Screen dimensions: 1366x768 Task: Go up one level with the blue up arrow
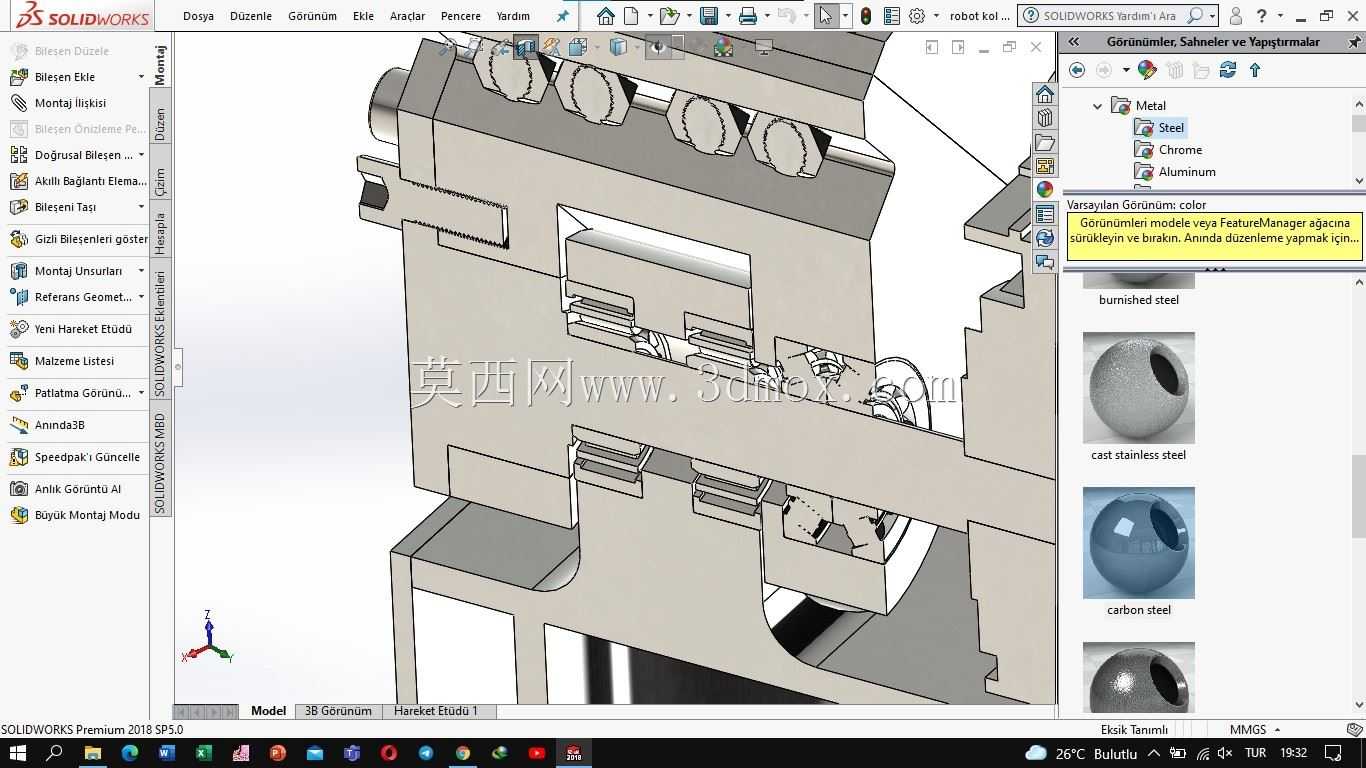point(1255,69)
